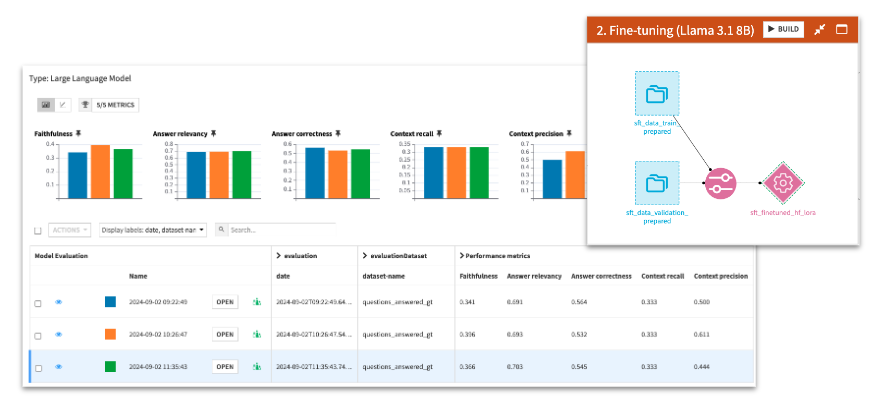This screenshot has width=878, height=405.
Task: Switch to the bar chart view icon
Action: click(x=46, y=105)
